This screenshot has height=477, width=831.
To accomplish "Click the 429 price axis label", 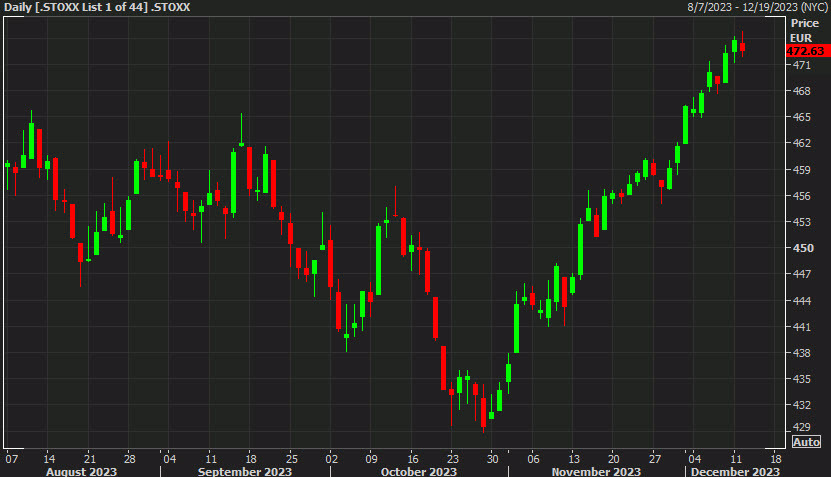I will (801, 427).
